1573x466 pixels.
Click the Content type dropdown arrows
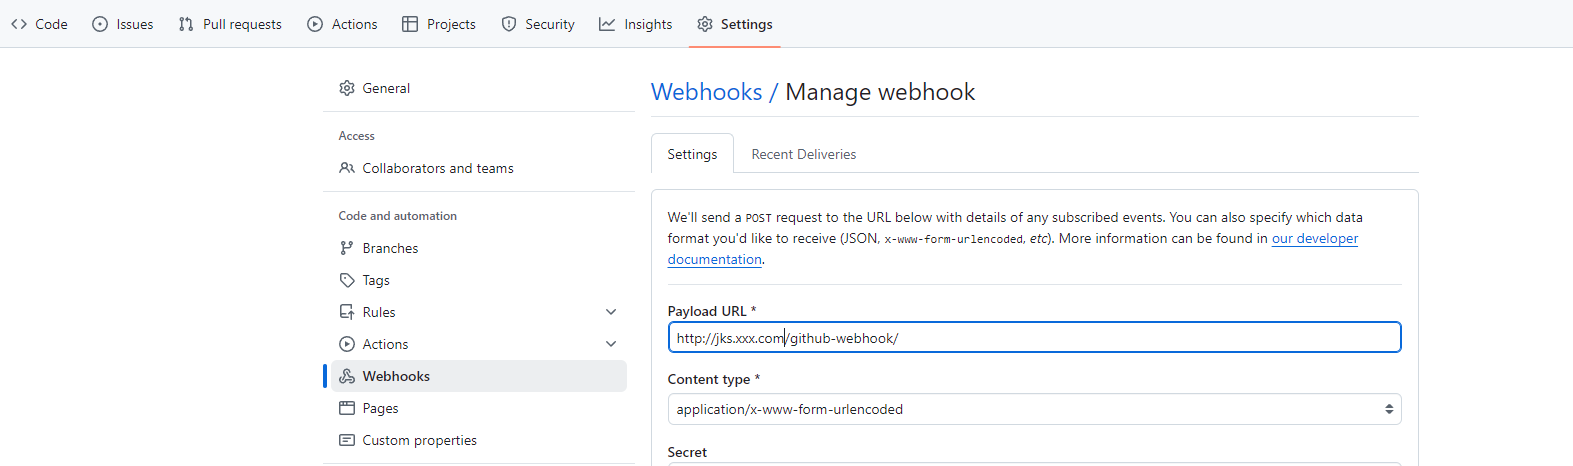pos(1389,409)
